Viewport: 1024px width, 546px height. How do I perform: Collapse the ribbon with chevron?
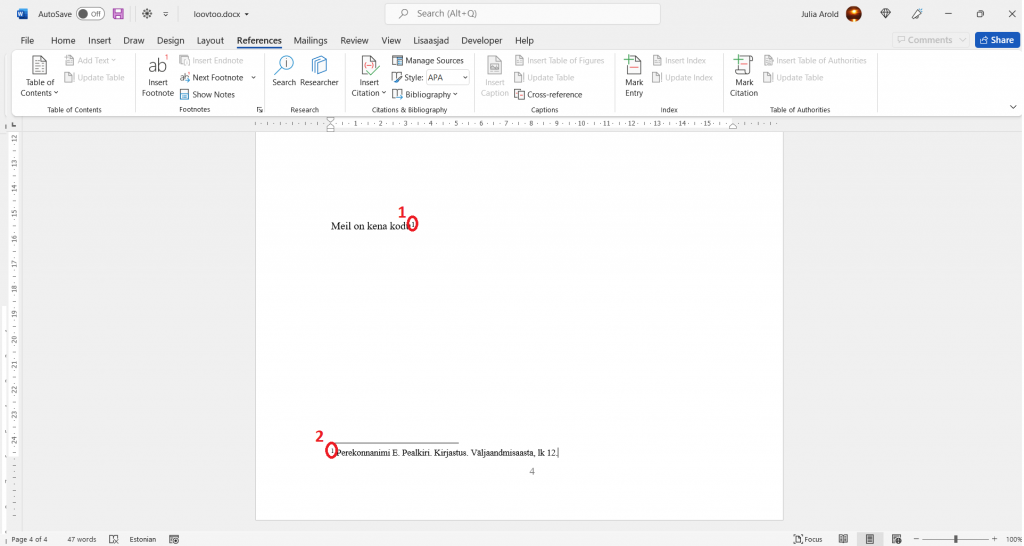1013,107
